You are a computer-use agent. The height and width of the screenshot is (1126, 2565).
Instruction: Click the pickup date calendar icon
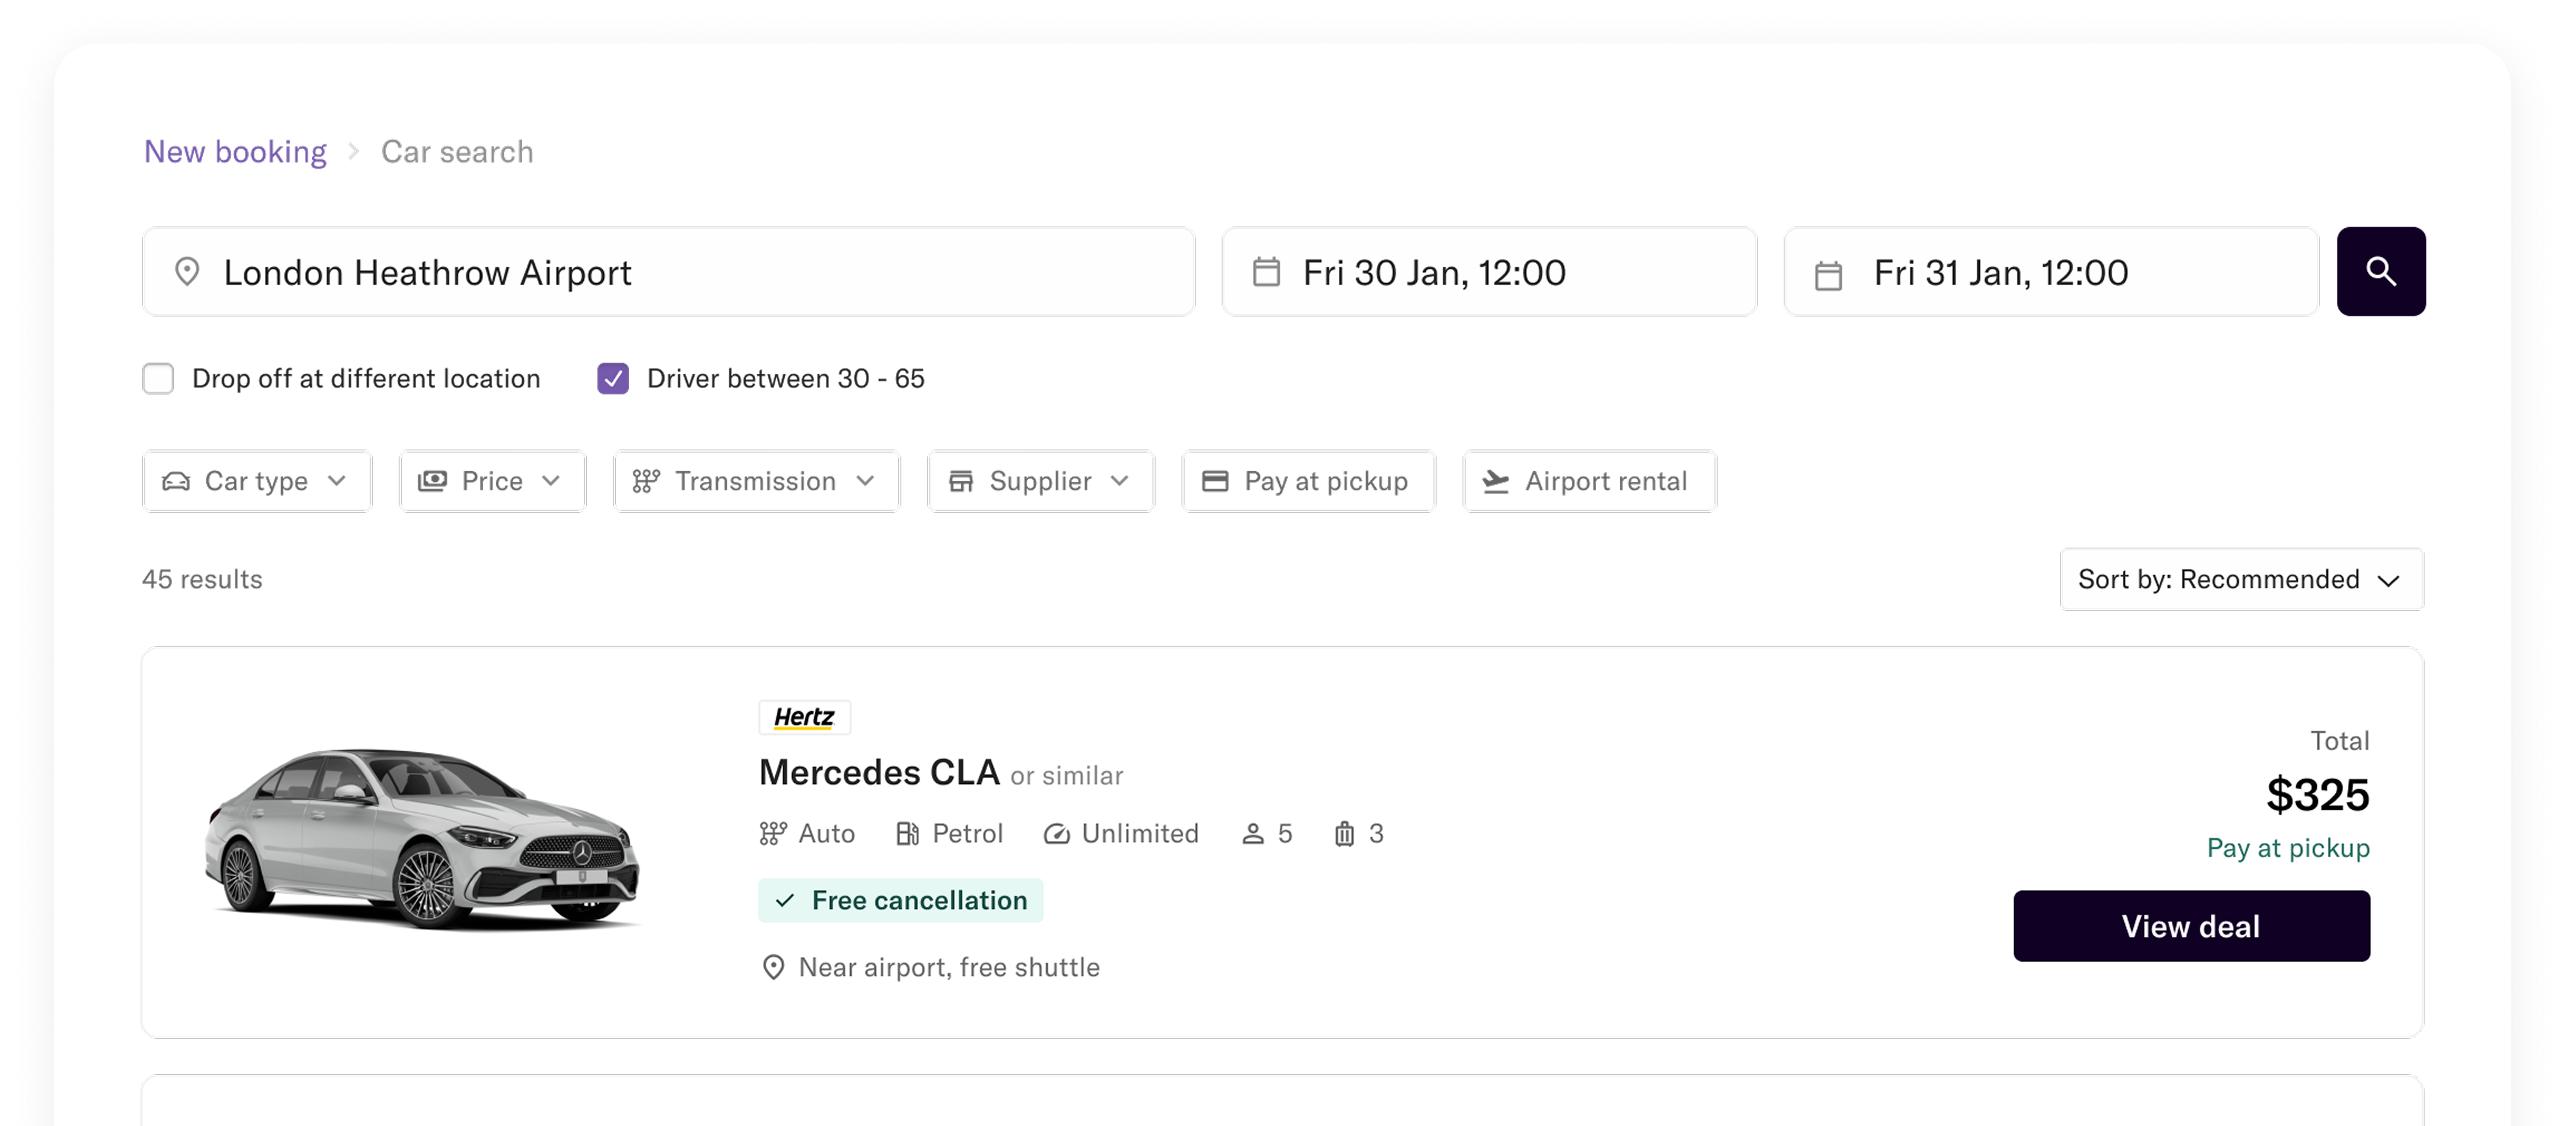click(x=1266, y=271)
